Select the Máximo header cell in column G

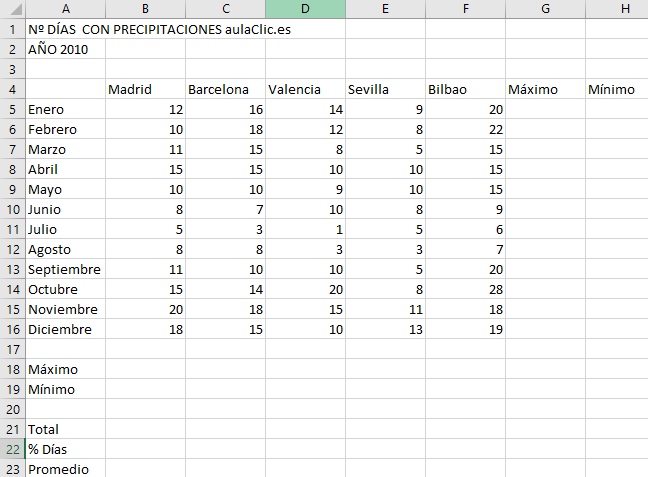pyautogui.click(x=546, y=89)
